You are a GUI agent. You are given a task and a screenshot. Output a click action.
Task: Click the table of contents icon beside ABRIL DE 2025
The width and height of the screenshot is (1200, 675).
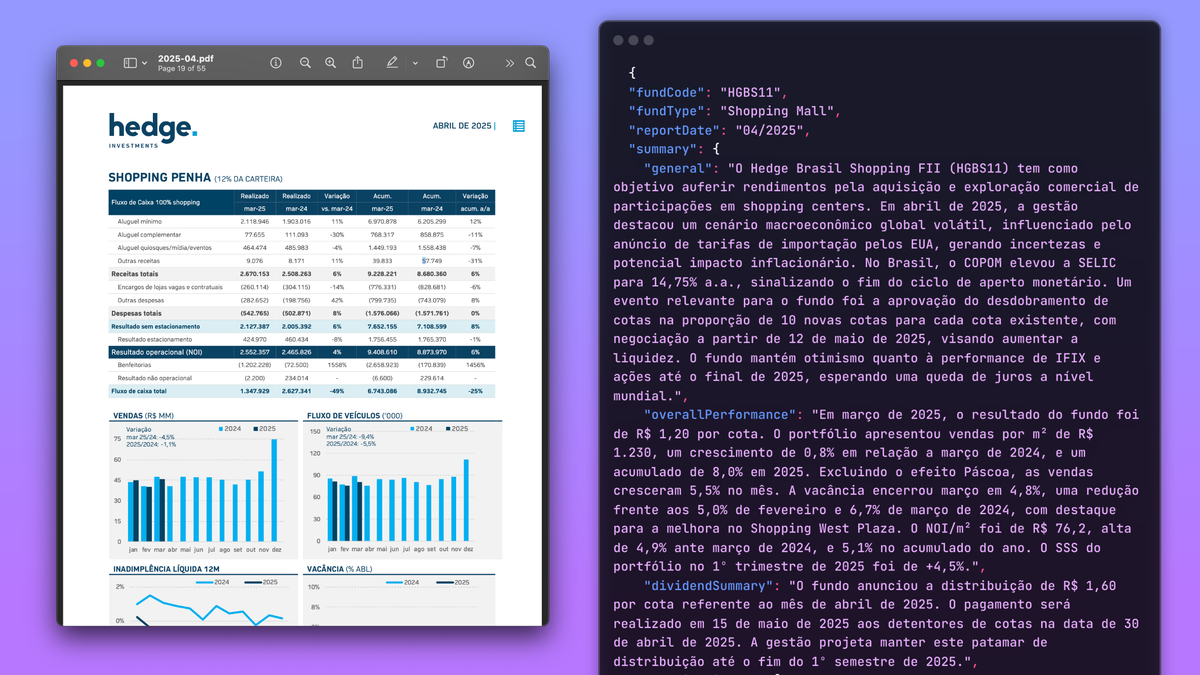click(518, 126)
